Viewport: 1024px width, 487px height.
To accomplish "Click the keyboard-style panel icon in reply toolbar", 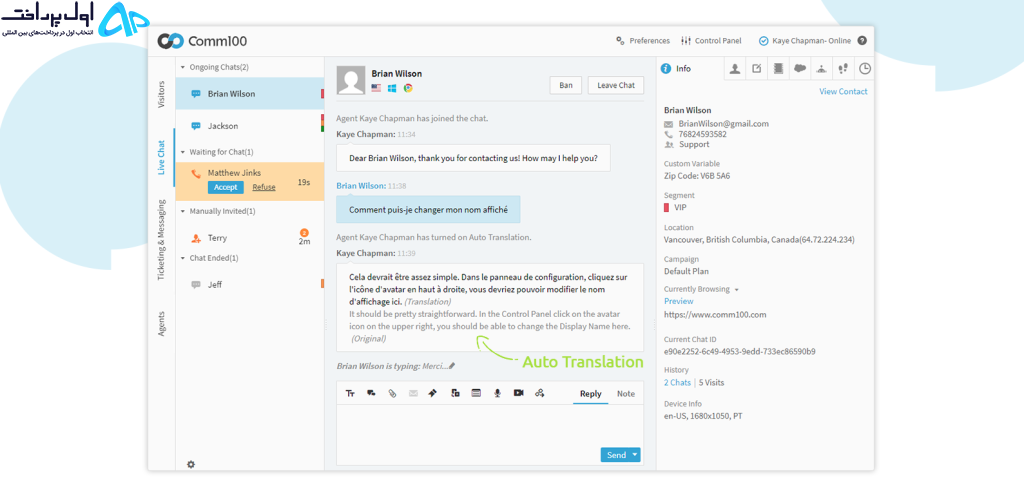I will 476,394.
